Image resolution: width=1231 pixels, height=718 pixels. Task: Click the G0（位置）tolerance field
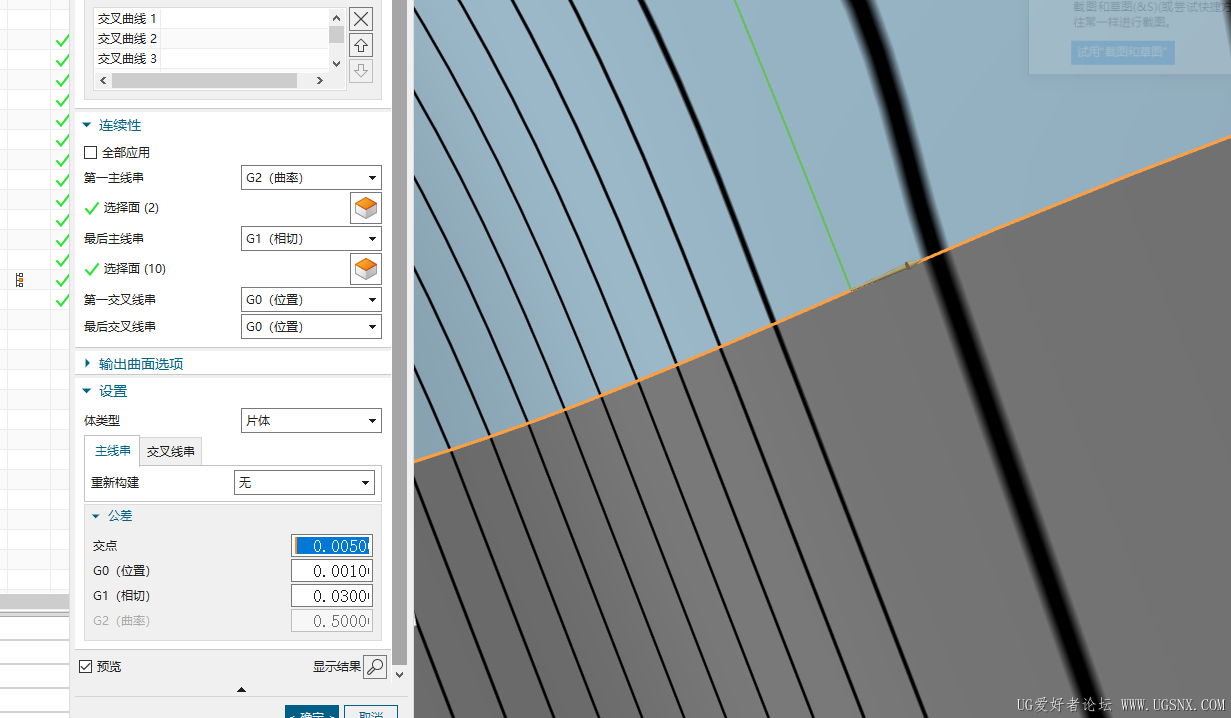pos(332,571)
